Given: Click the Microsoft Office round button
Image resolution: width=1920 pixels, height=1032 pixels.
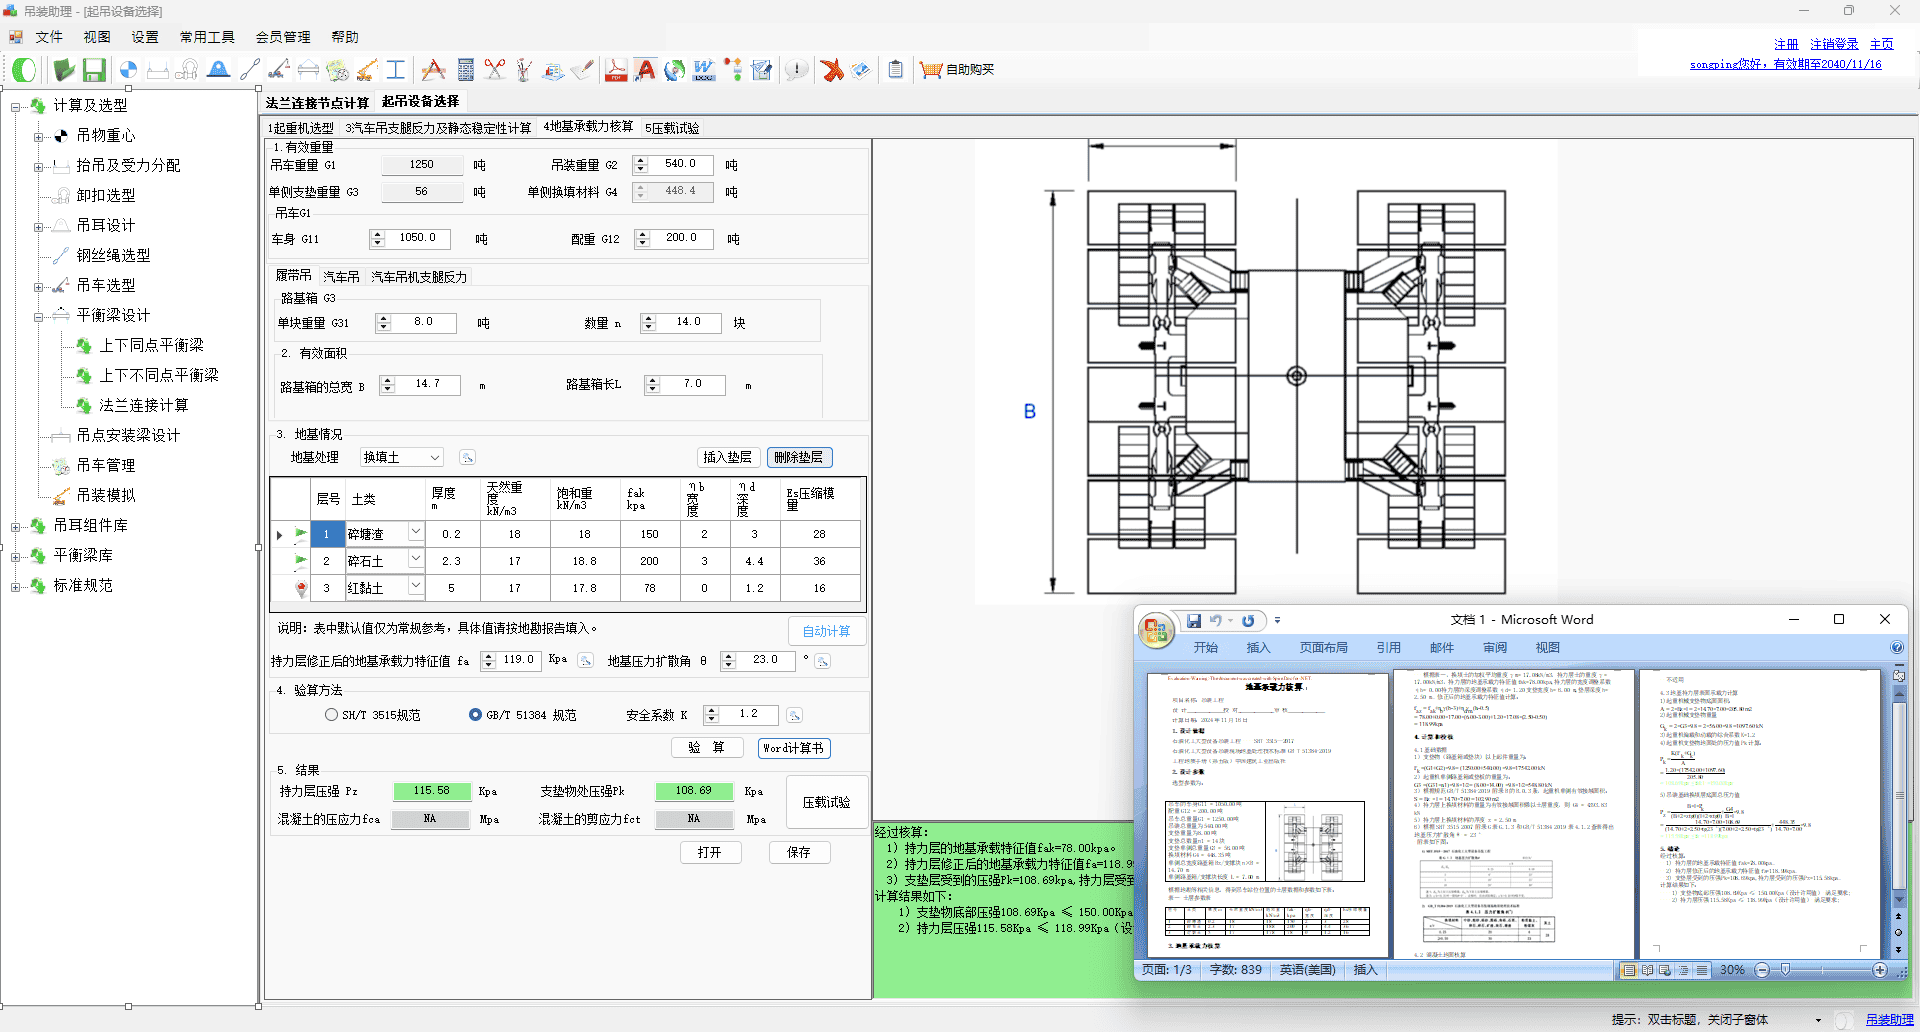Looking at the screenshot, I should coord(1156,629).
